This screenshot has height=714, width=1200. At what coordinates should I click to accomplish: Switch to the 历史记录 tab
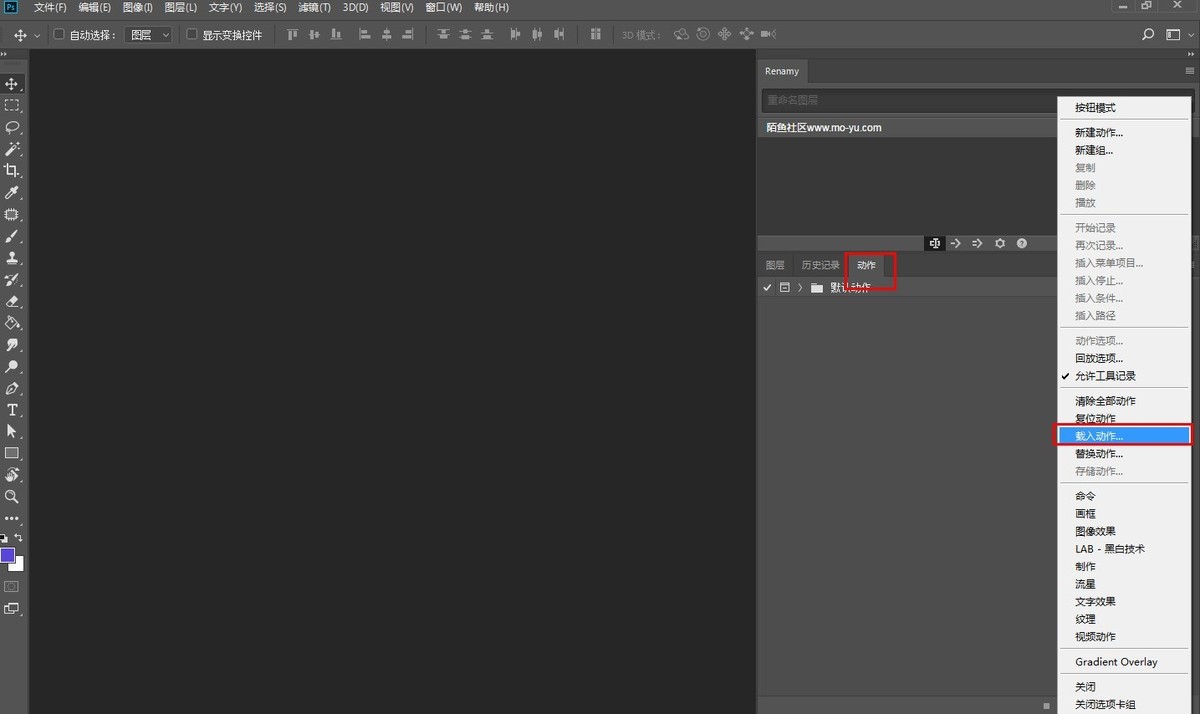[820, 266]
